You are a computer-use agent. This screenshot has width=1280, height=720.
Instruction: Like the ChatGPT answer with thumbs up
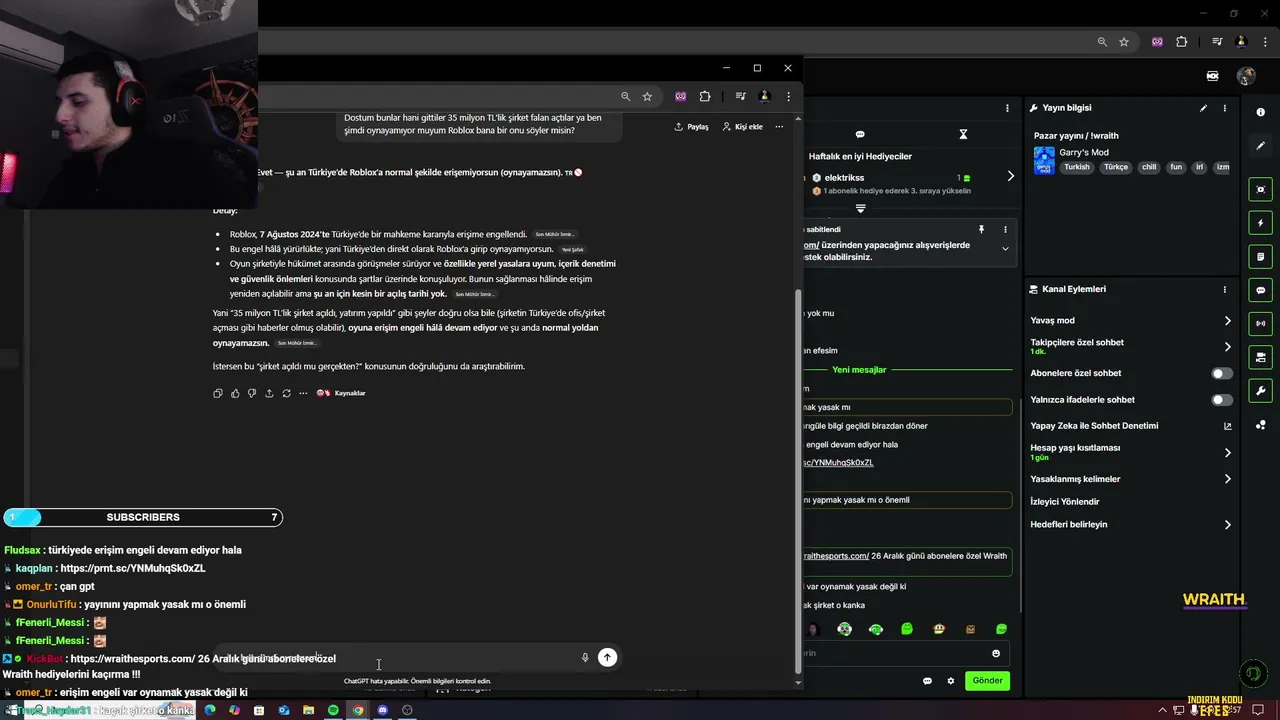(x=235, y=393)
